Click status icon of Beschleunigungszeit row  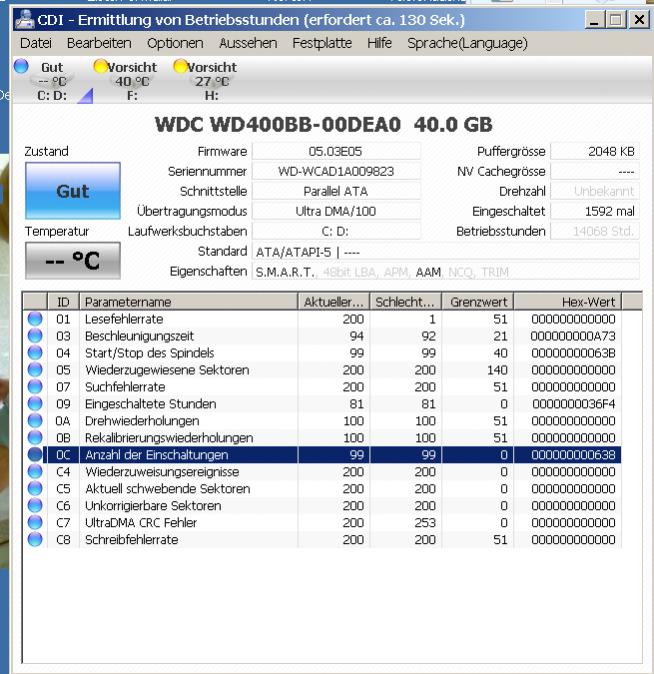pos(35,336)
